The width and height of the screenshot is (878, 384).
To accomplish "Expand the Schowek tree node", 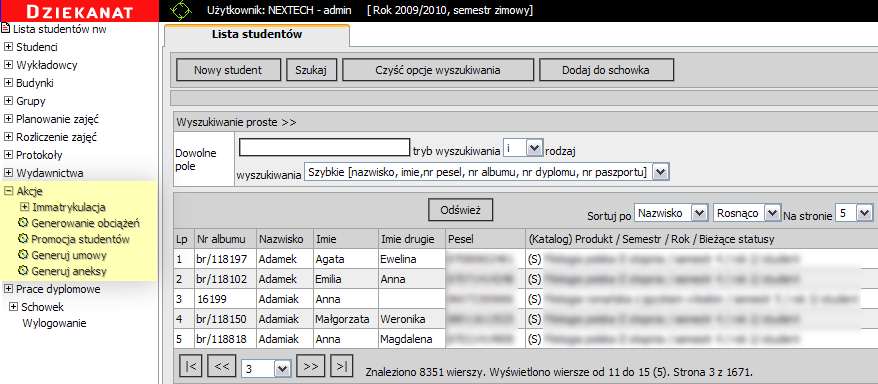I will [13, 307].
